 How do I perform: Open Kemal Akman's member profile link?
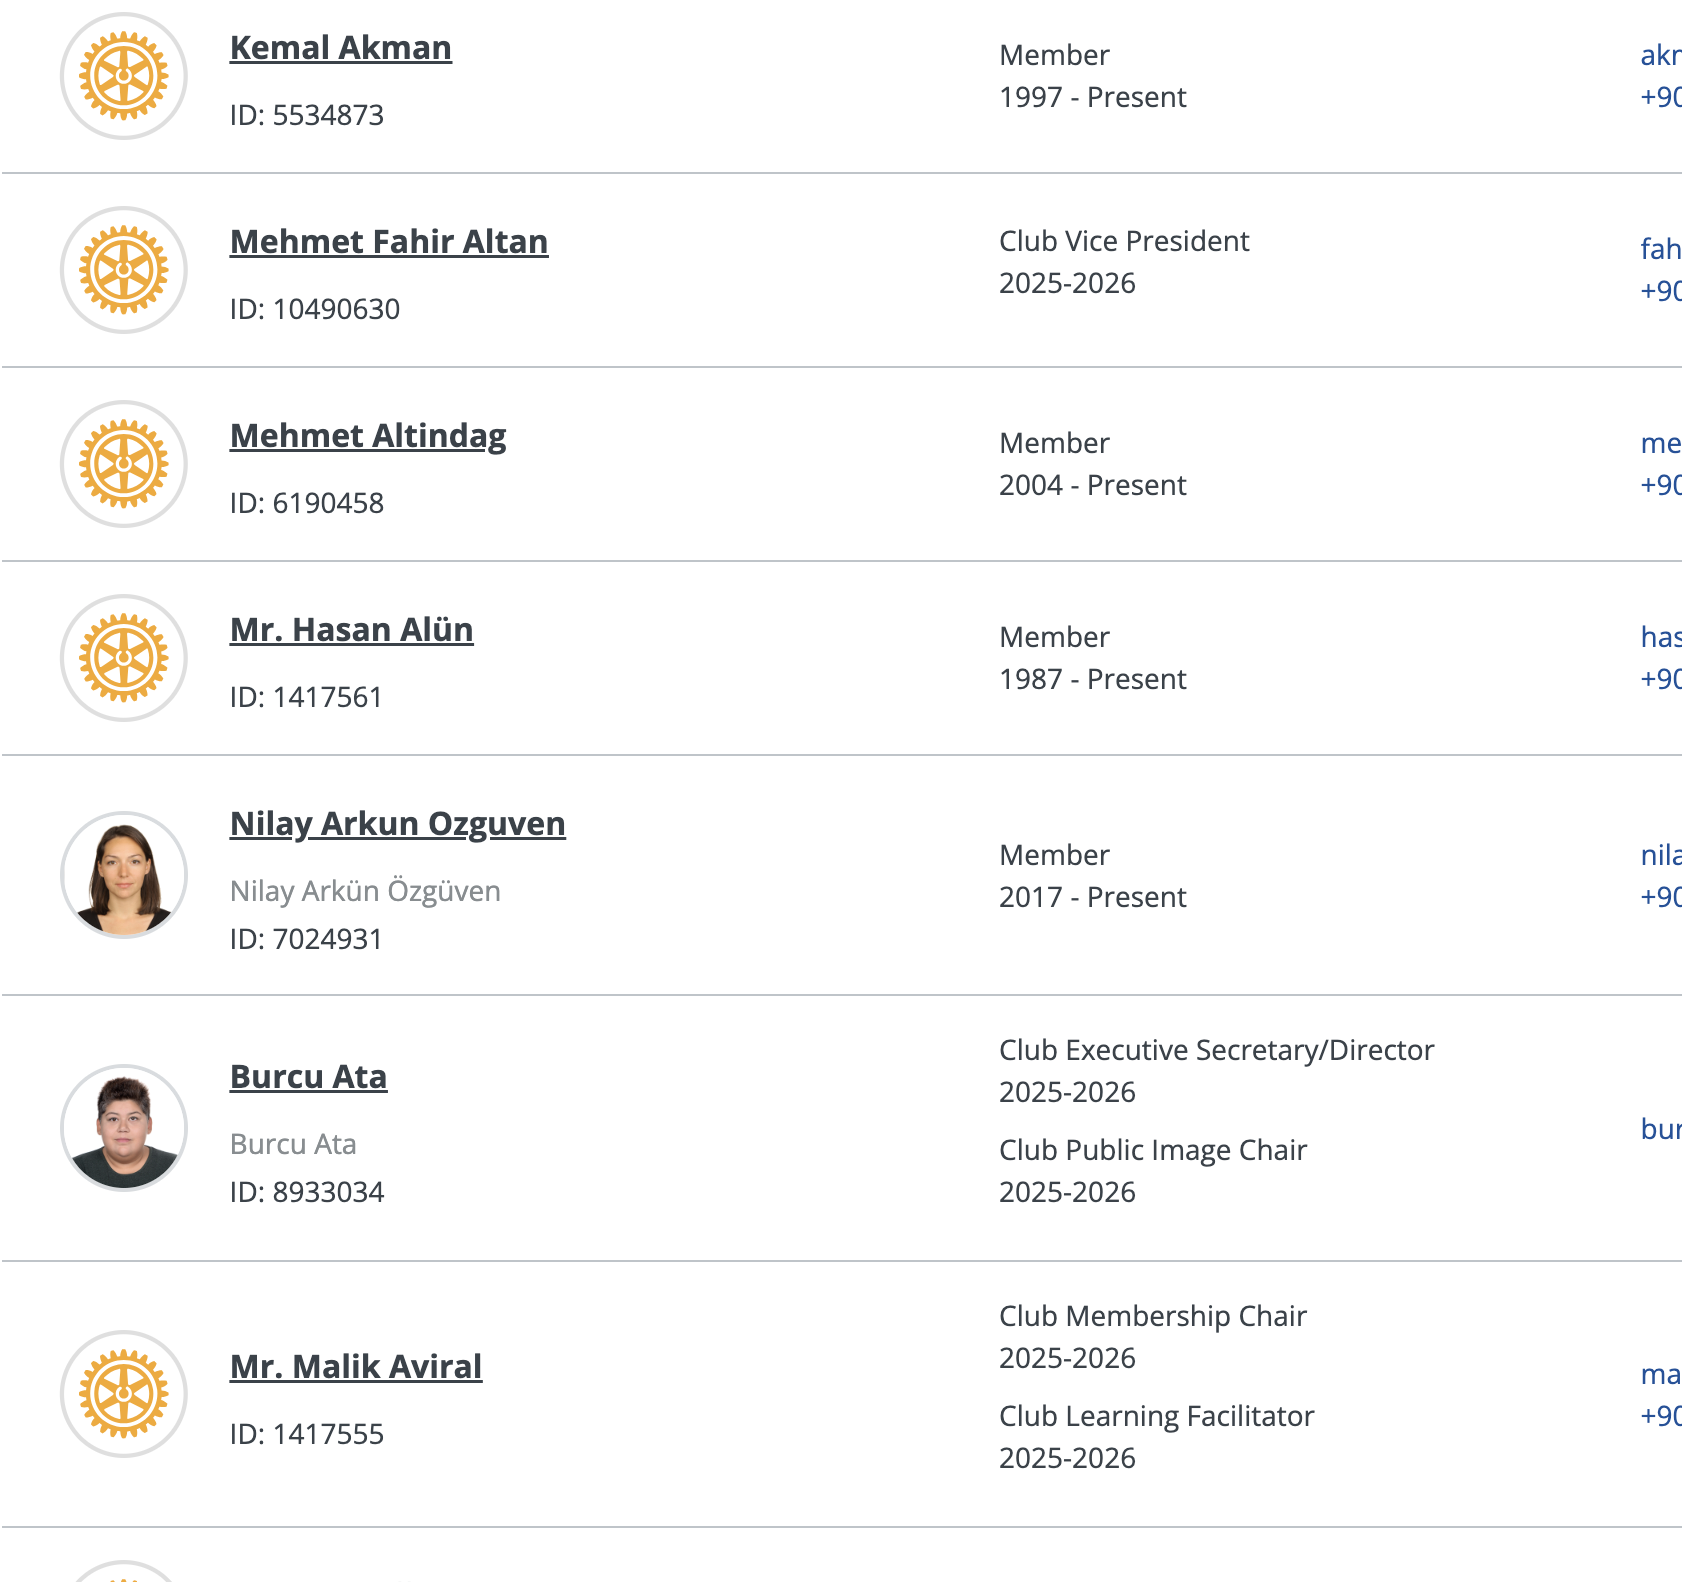point(340,48)
